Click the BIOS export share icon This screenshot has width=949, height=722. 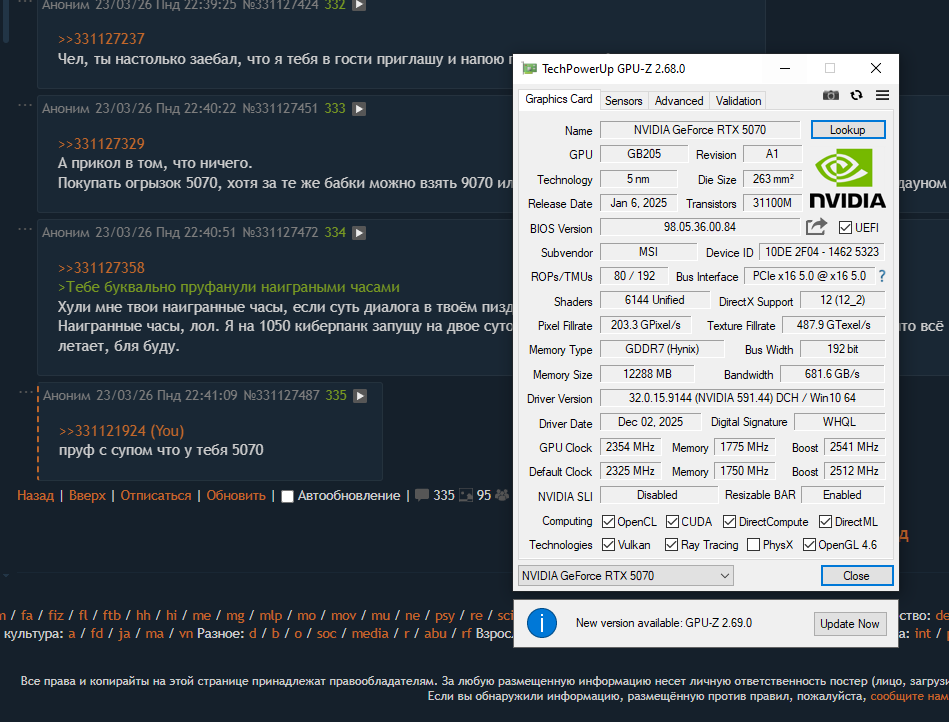pyautogui.click(x=816, y=227)
